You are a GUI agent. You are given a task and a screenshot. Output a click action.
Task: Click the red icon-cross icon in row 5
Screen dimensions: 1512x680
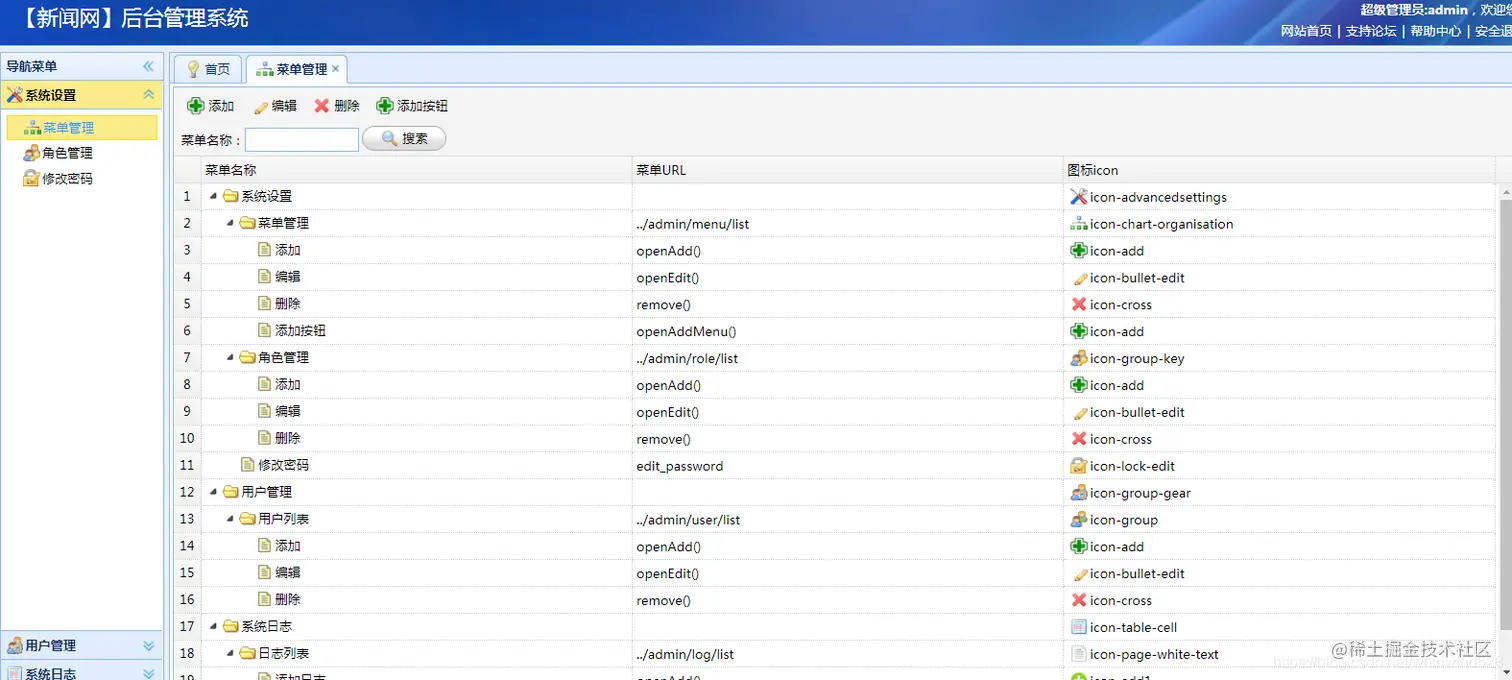point(1078,305)
